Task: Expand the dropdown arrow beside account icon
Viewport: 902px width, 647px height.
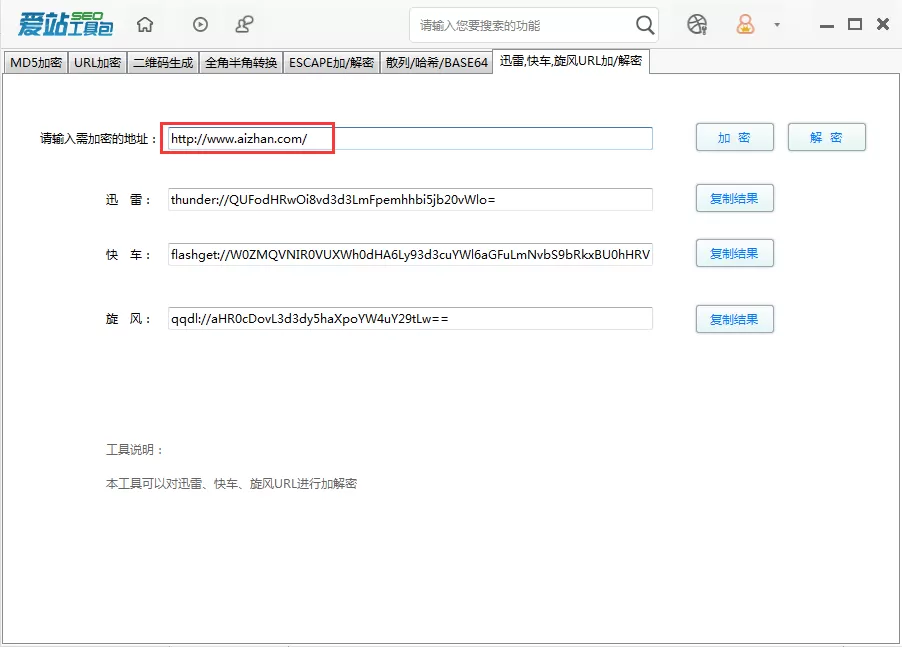Action: click(x=777, y=25)
